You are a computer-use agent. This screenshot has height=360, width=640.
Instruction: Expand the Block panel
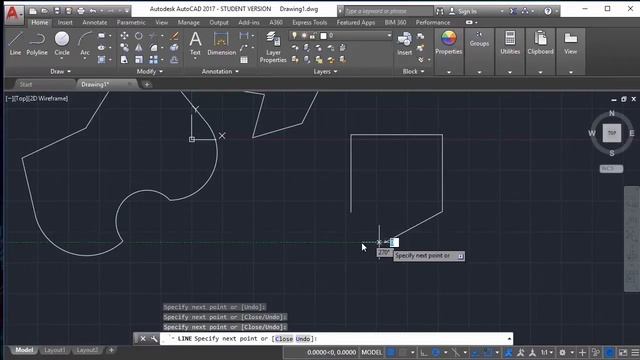tap(413, 71)
